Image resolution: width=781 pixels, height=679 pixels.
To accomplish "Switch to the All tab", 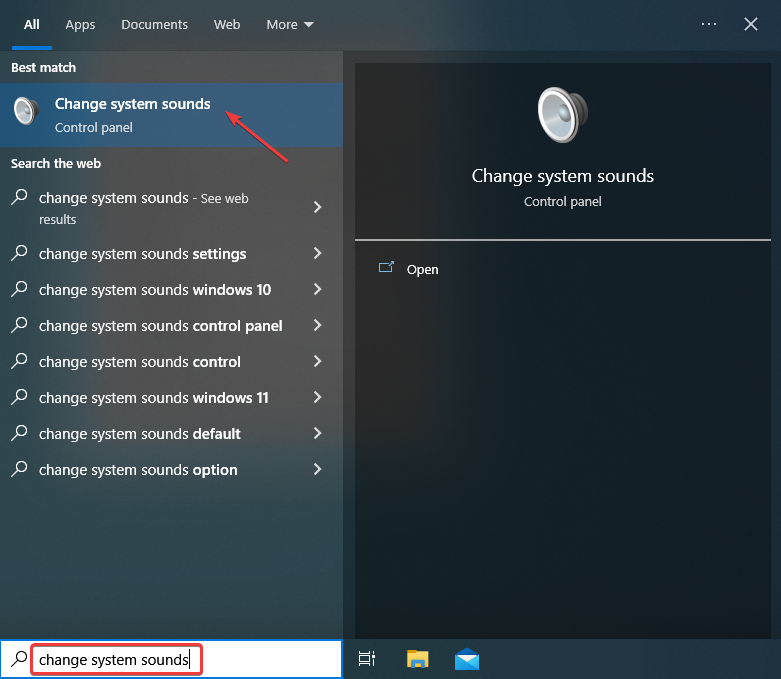I will tap(31, 24).
